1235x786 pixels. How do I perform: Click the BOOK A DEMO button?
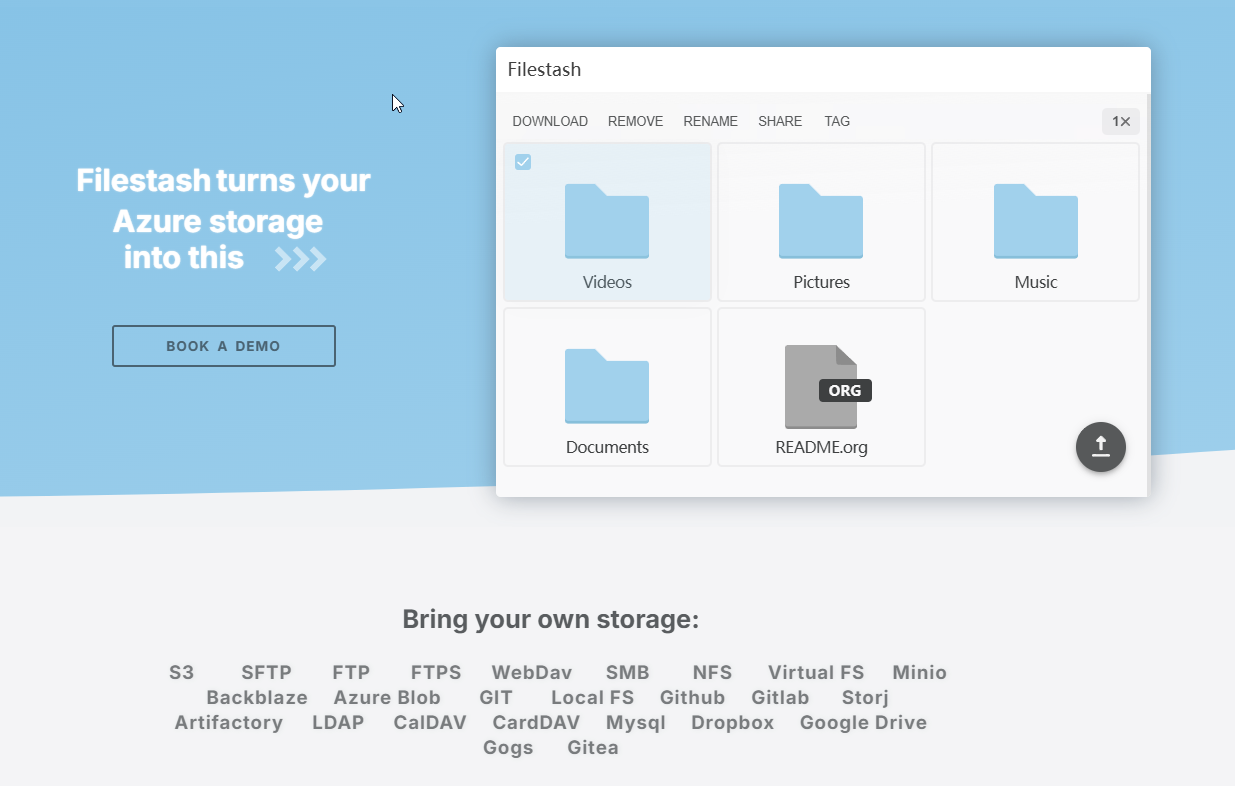click(224, 346)
